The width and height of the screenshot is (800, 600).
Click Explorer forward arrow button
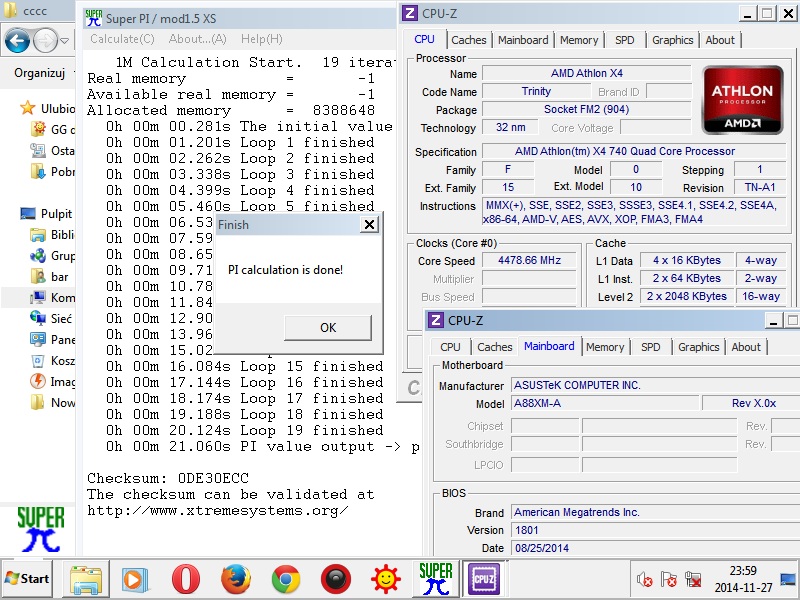[x=45, y=40]
